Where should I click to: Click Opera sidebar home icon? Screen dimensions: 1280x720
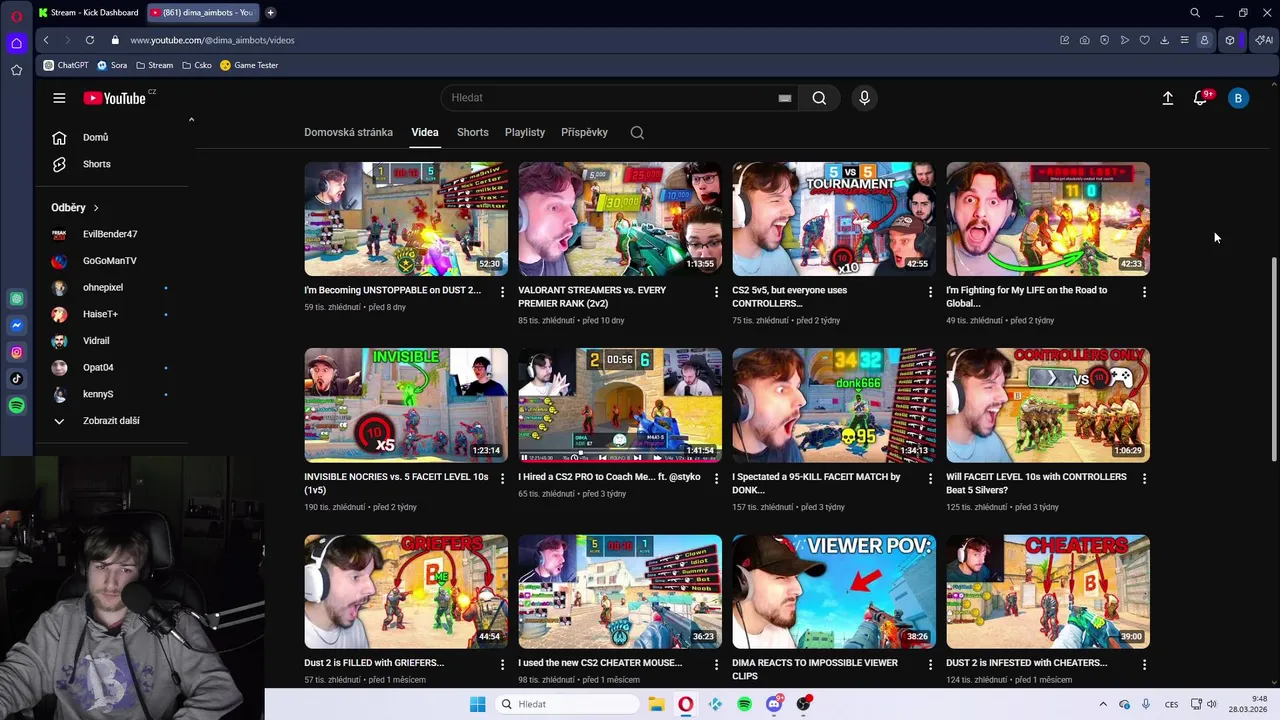16,43
